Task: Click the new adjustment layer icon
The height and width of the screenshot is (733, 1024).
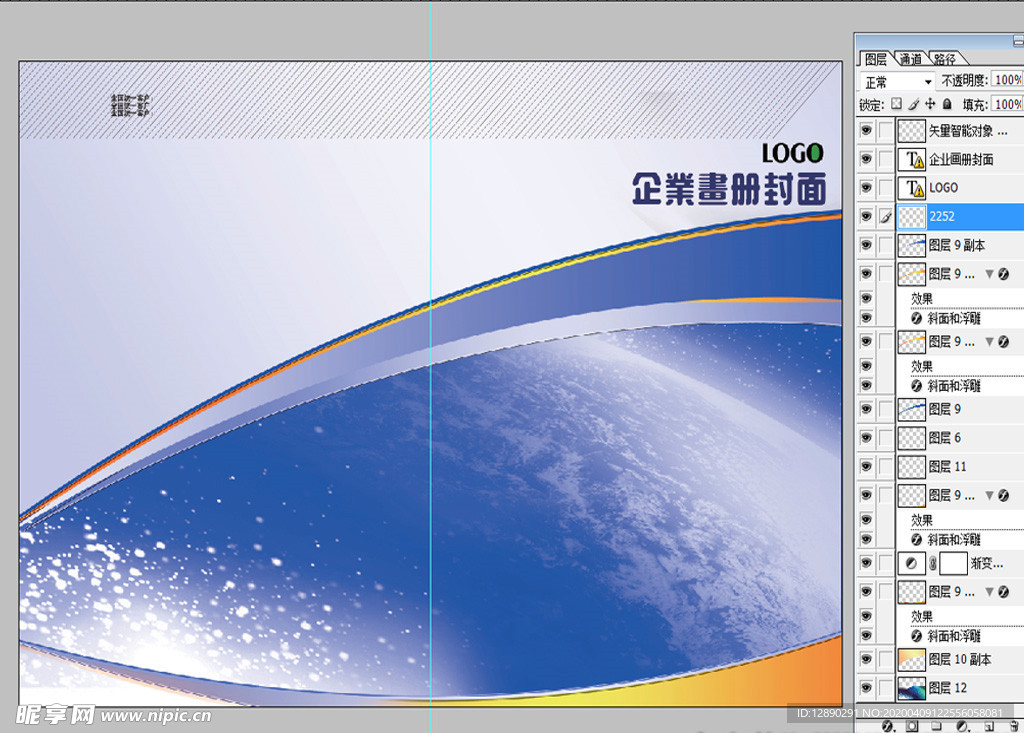Action: tap(962, 726)
